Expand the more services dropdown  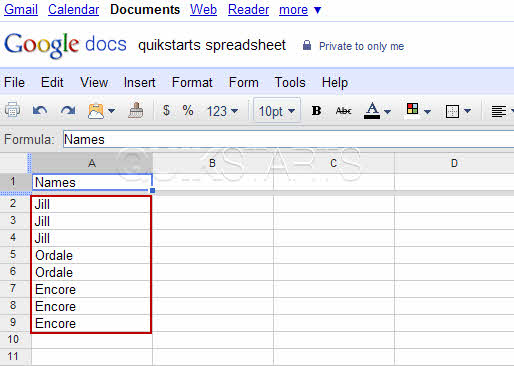tap(300, 9)
